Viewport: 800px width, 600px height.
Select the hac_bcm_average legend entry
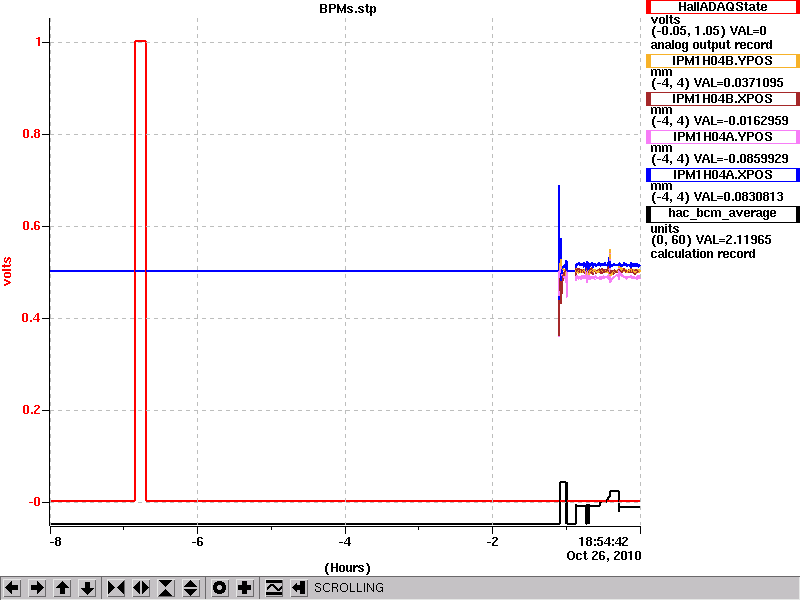(x=722, y=213)
